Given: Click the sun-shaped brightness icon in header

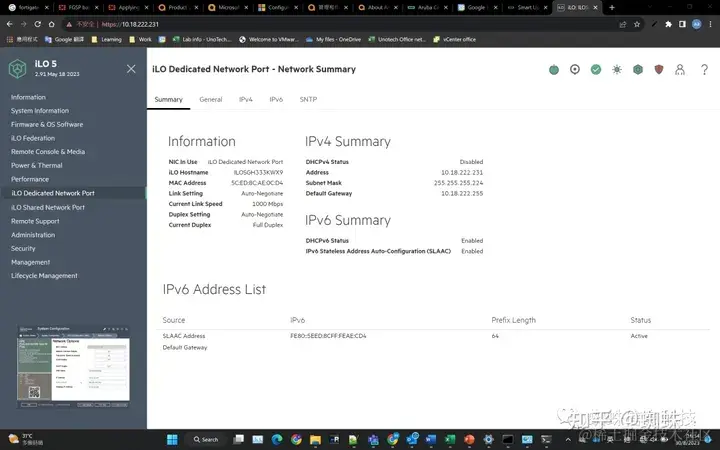Looking at the screenshot, I should click(x=617, y=69).
